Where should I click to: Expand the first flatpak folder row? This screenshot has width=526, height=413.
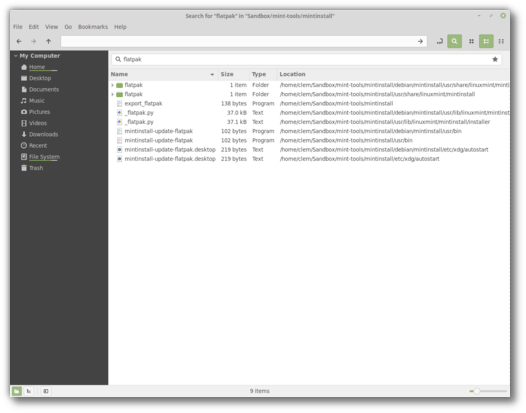(112, 85)
